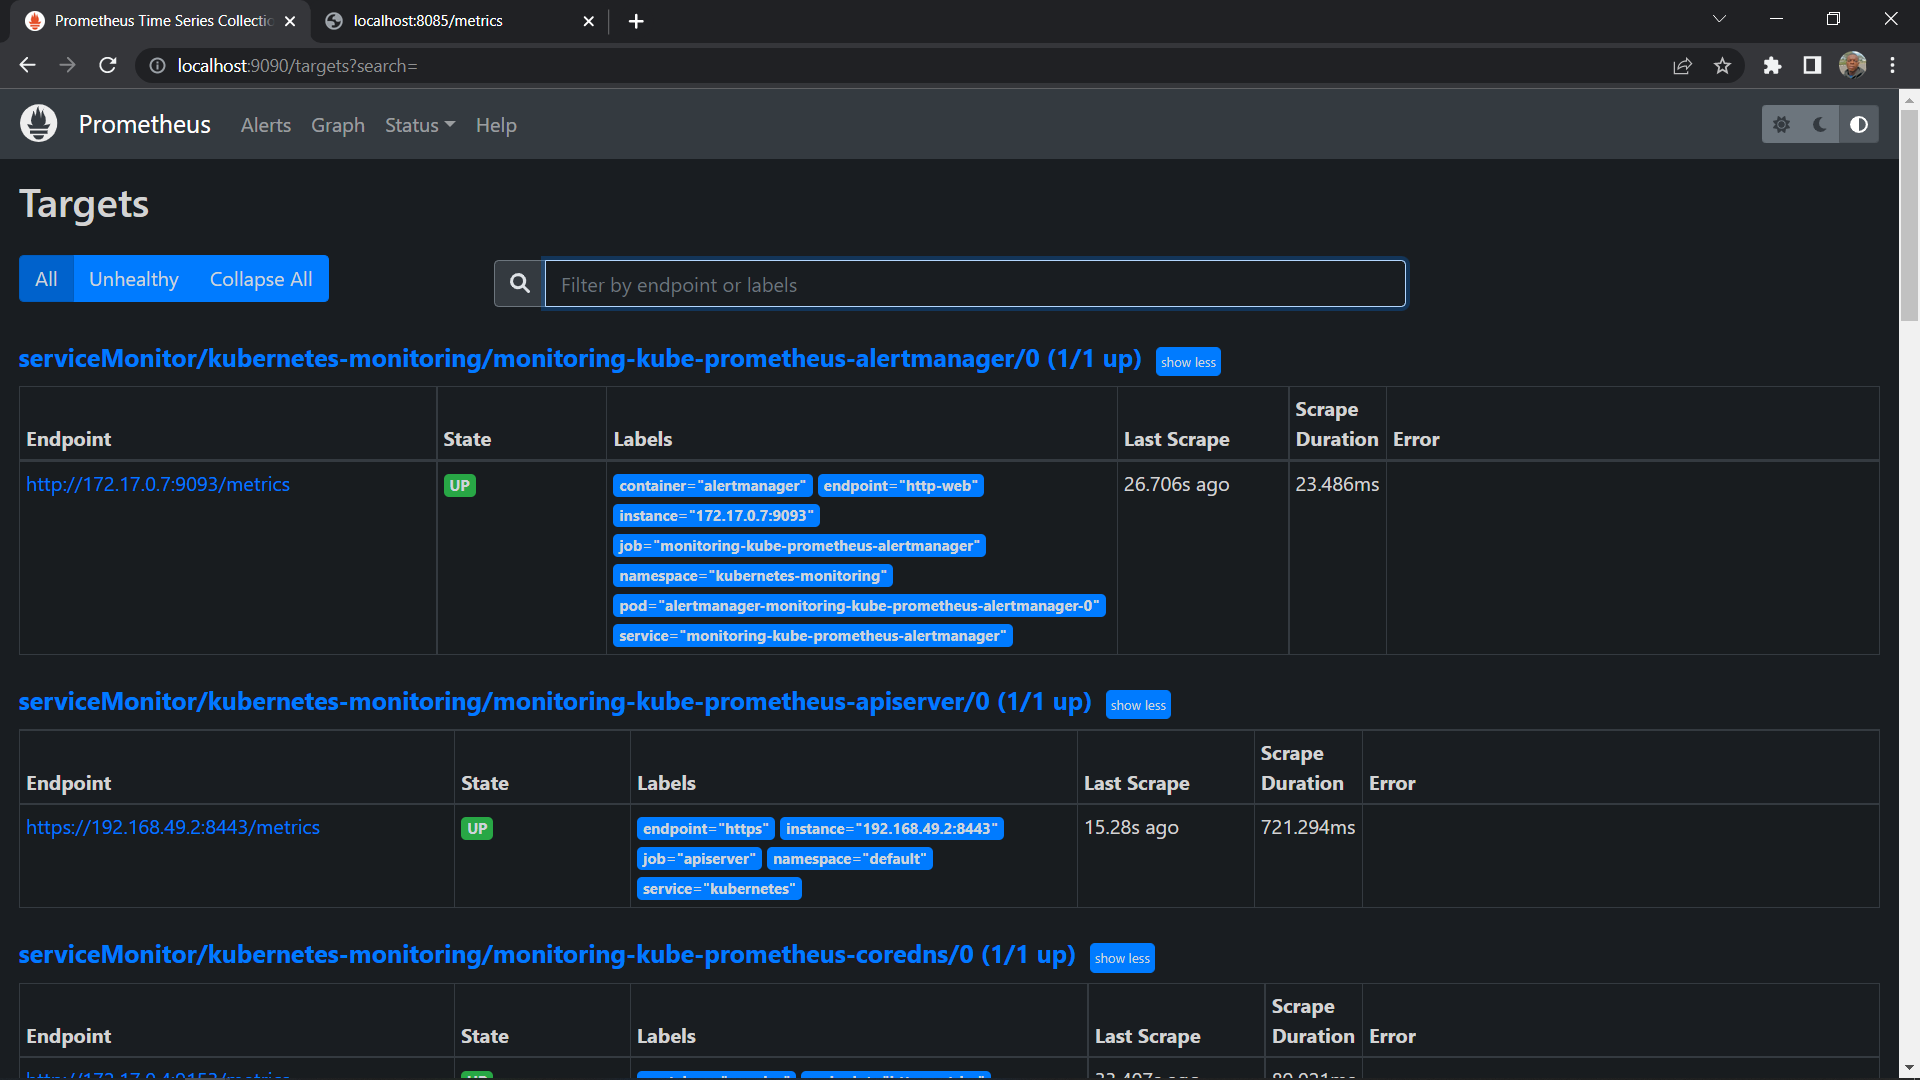Collapse alertmanager group with show less
The width and height of the screenshot is (1920, 1080).
[x=1188, y=362]
